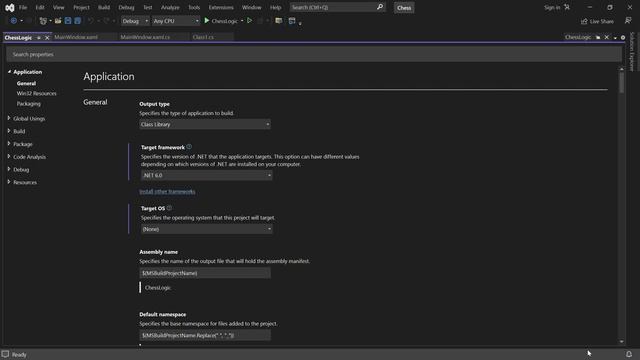Expand the Package section
Image resolution: width=640 pixels, height=360 pixels.
coord(9,144)
